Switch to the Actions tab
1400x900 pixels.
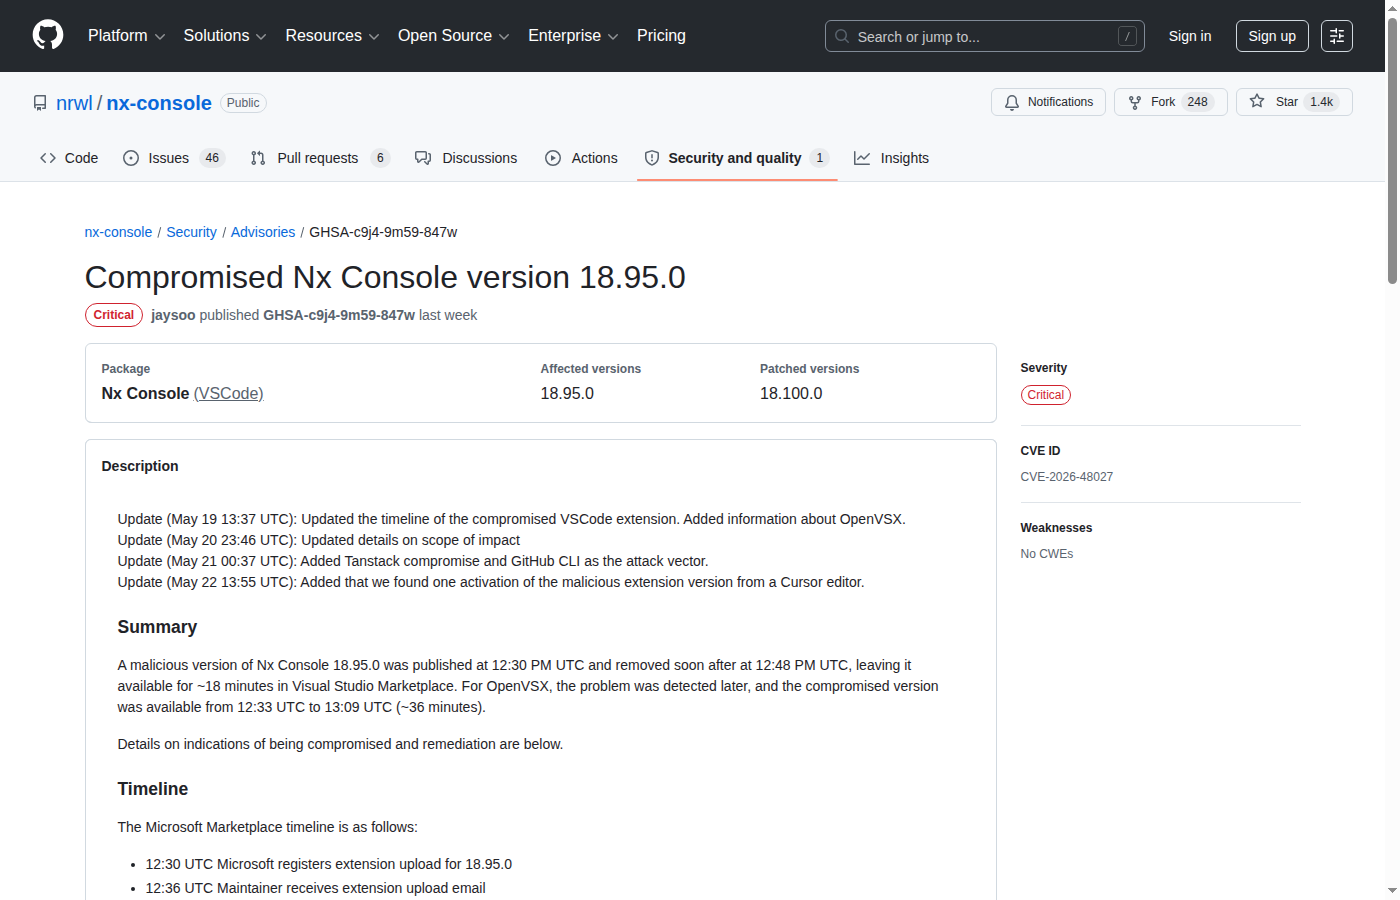click(581, 158)
